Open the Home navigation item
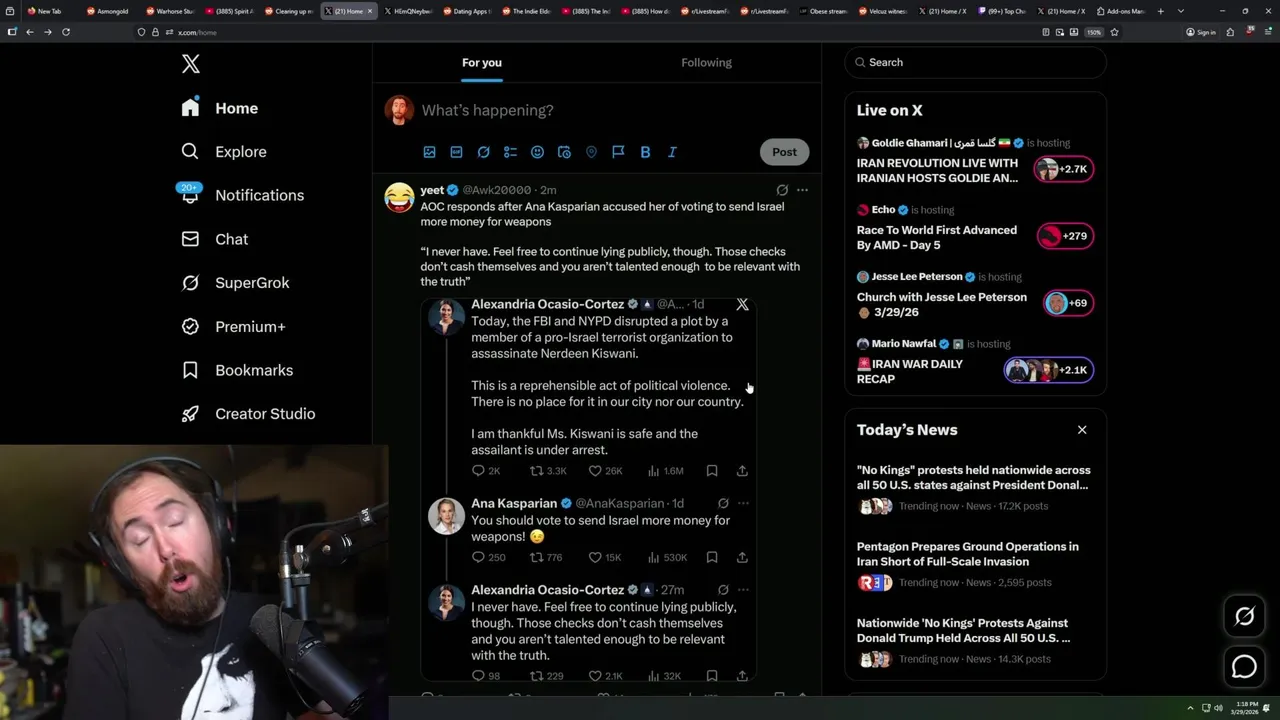 point(219,108)
